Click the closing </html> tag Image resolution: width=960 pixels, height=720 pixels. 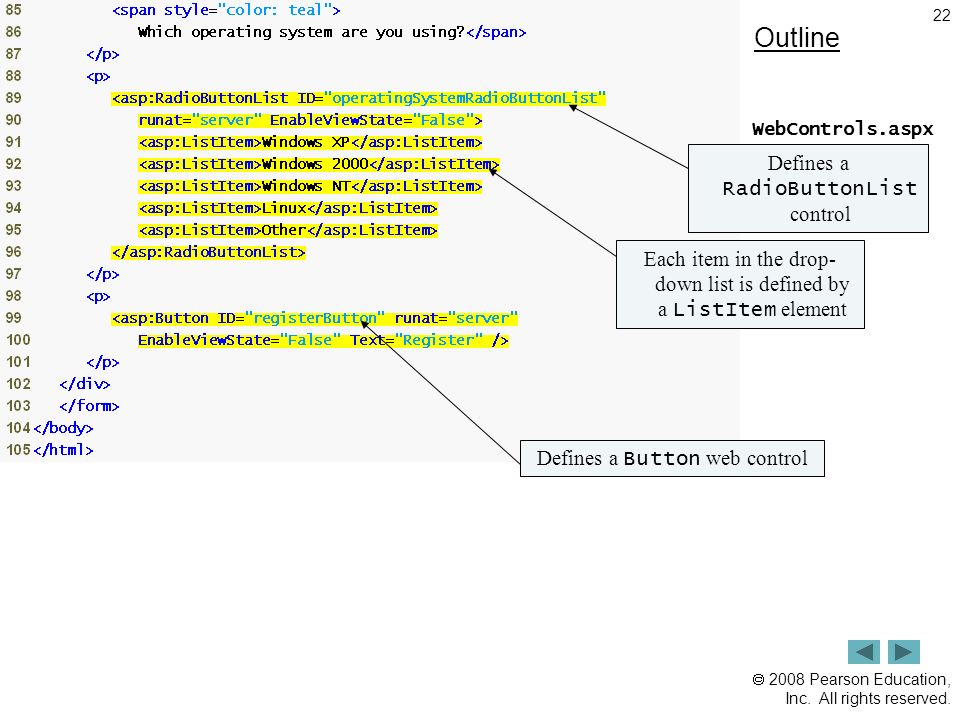click(63, 450)
